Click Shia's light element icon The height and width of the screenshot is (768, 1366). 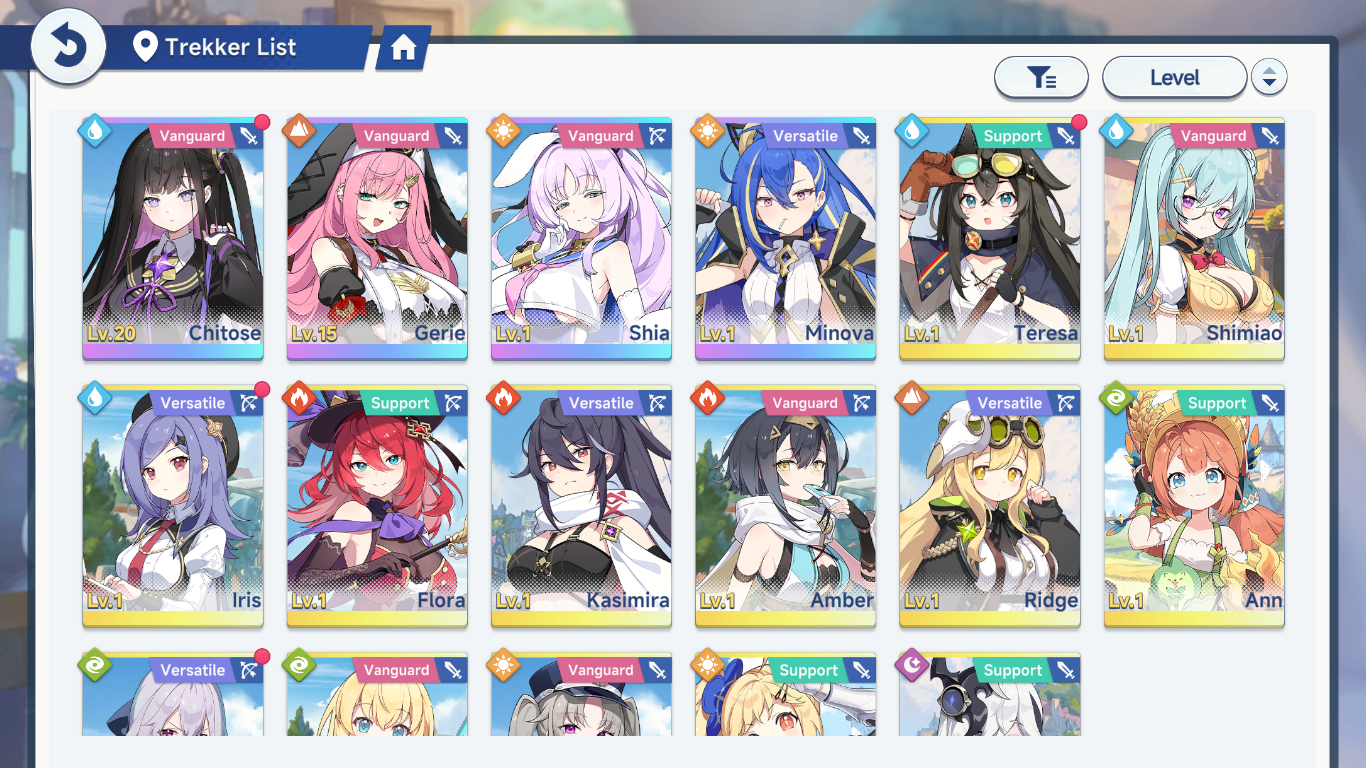point(504,131)
